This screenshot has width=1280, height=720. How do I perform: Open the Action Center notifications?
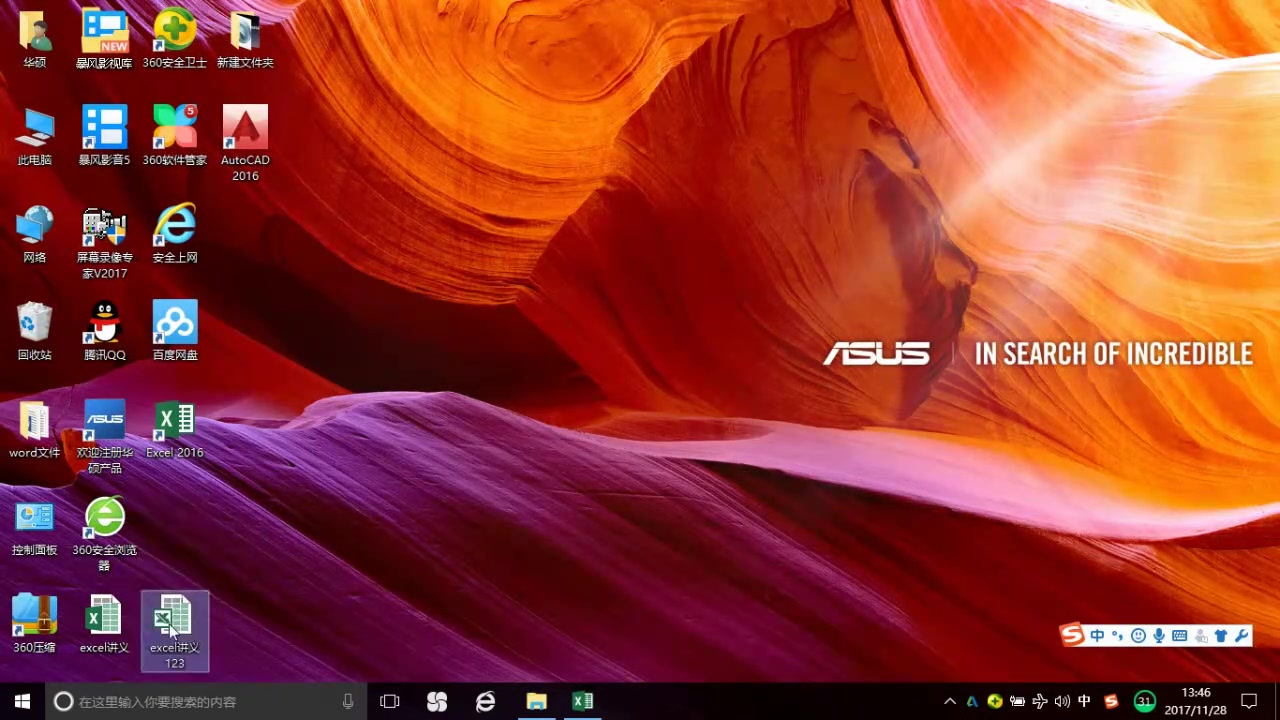[1249, 701]
